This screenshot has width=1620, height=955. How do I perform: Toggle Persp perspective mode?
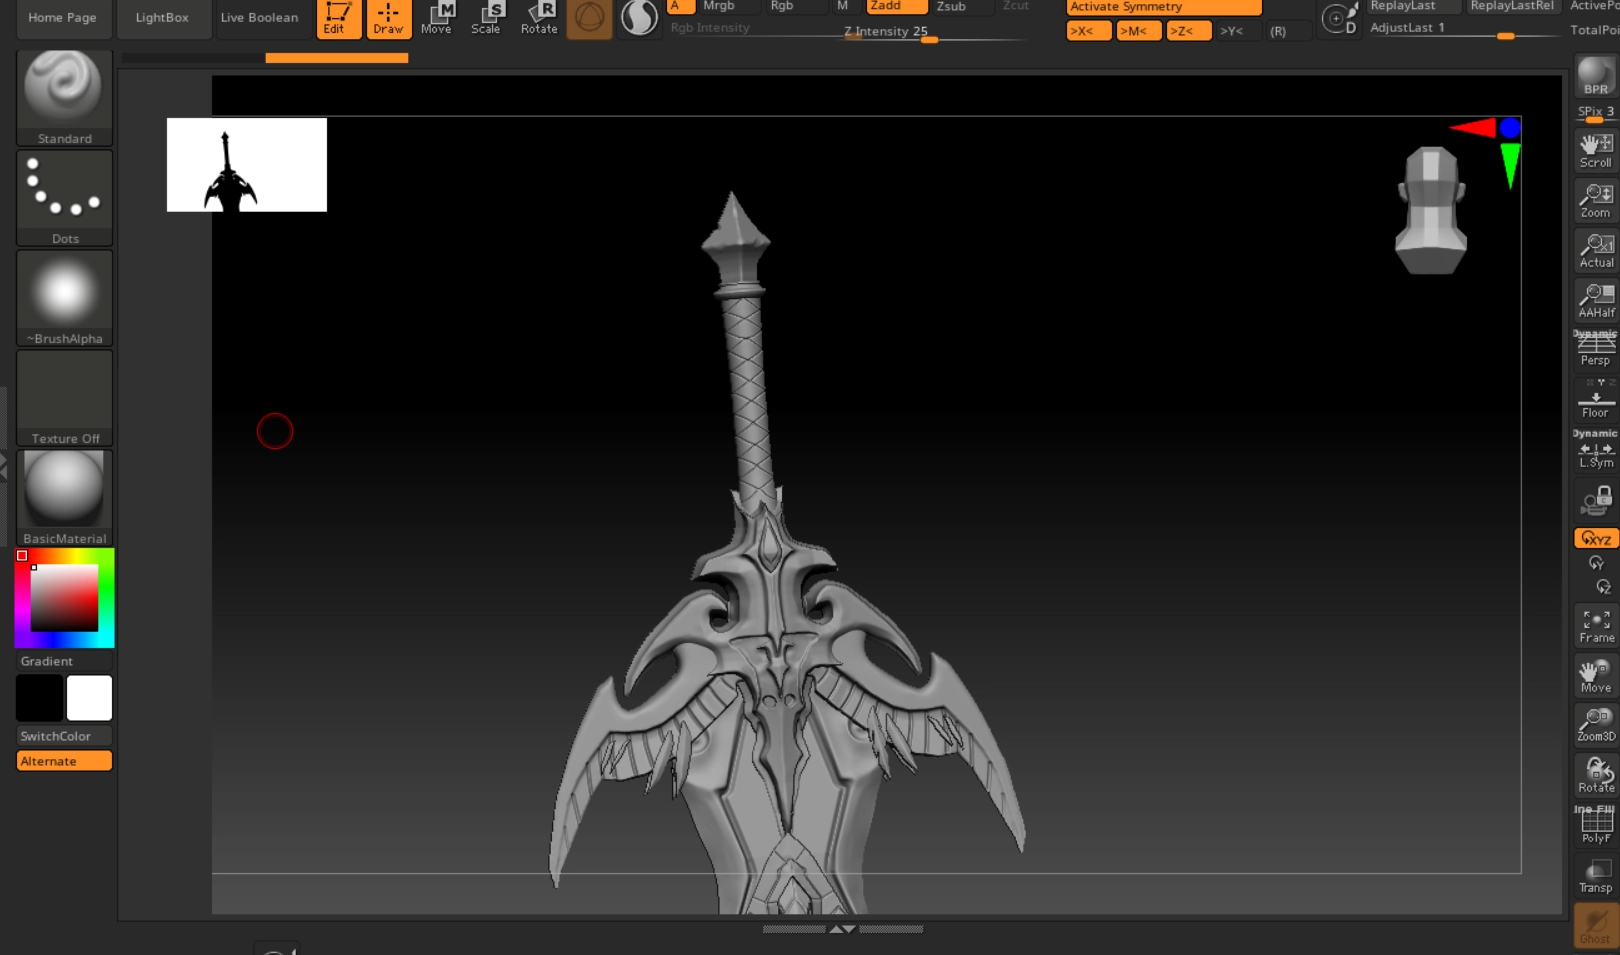(x=1596, y=349)
